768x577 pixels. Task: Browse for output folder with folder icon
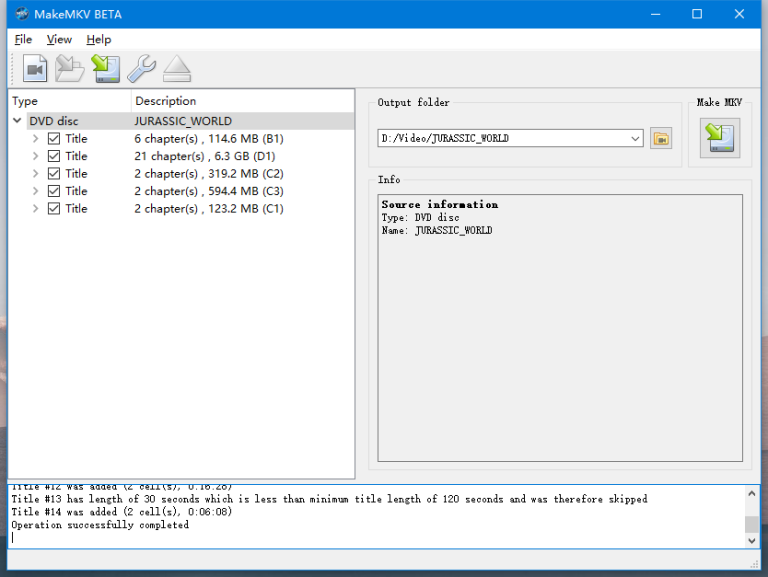(x=661, y=139)
